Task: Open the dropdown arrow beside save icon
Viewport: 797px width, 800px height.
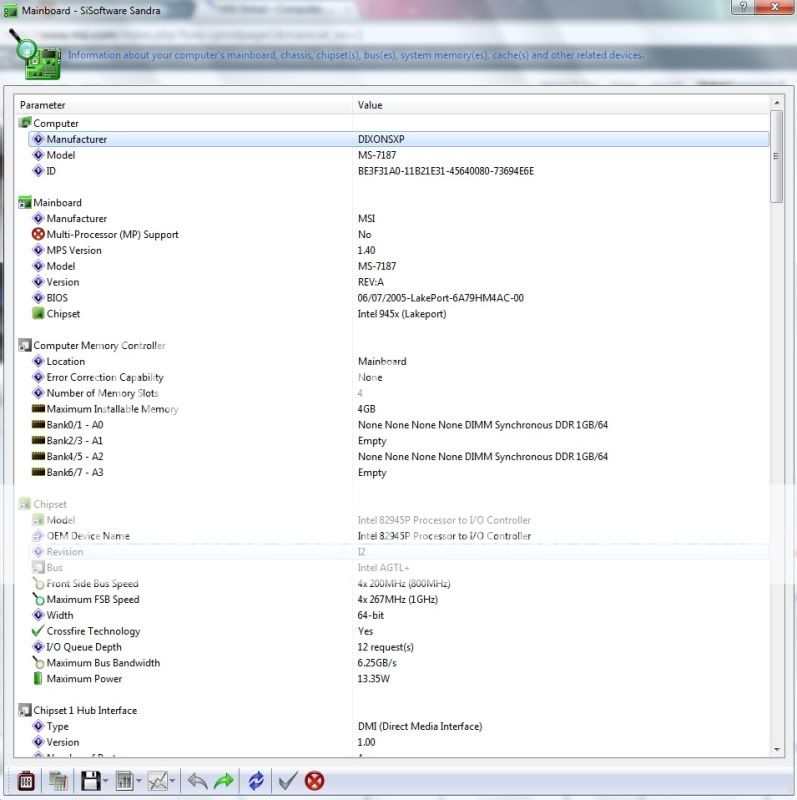Action: click(x=105, y=782)
